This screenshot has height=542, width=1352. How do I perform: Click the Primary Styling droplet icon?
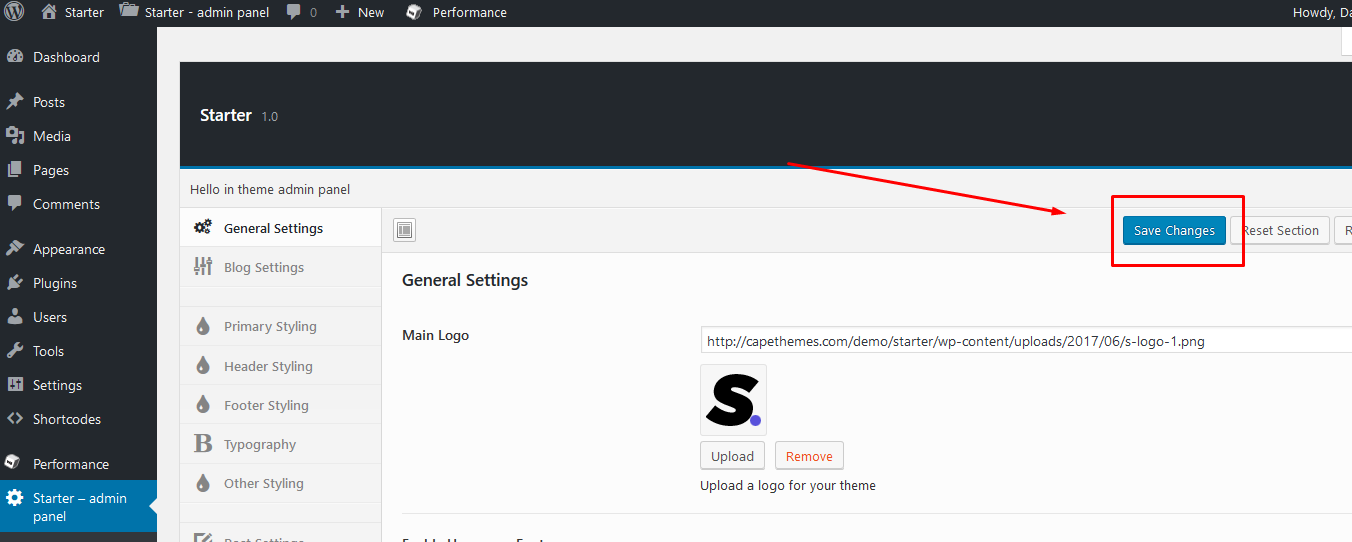203,326
